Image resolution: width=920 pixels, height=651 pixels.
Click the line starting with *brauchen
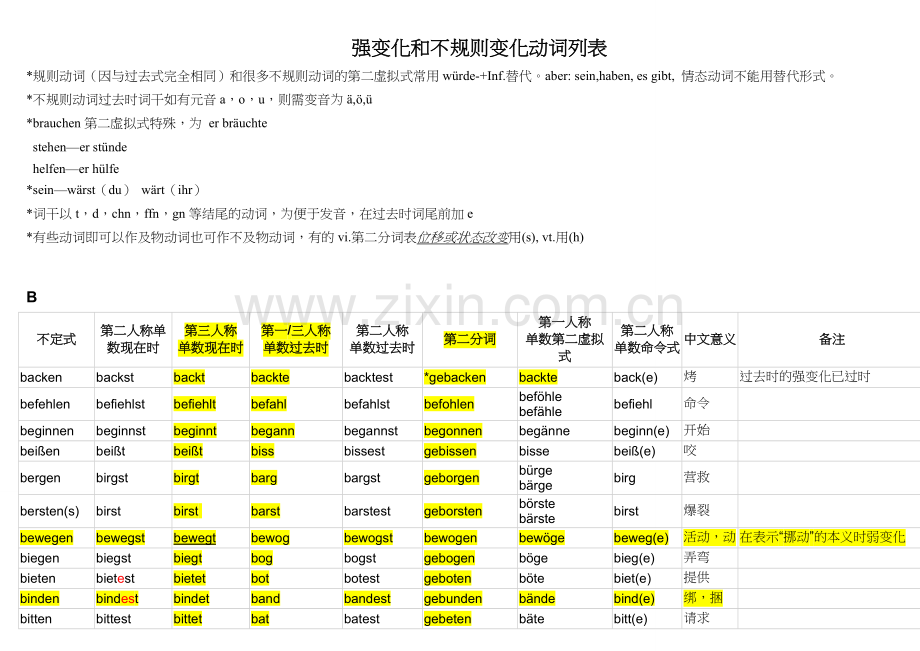click(x=145, y=122)
